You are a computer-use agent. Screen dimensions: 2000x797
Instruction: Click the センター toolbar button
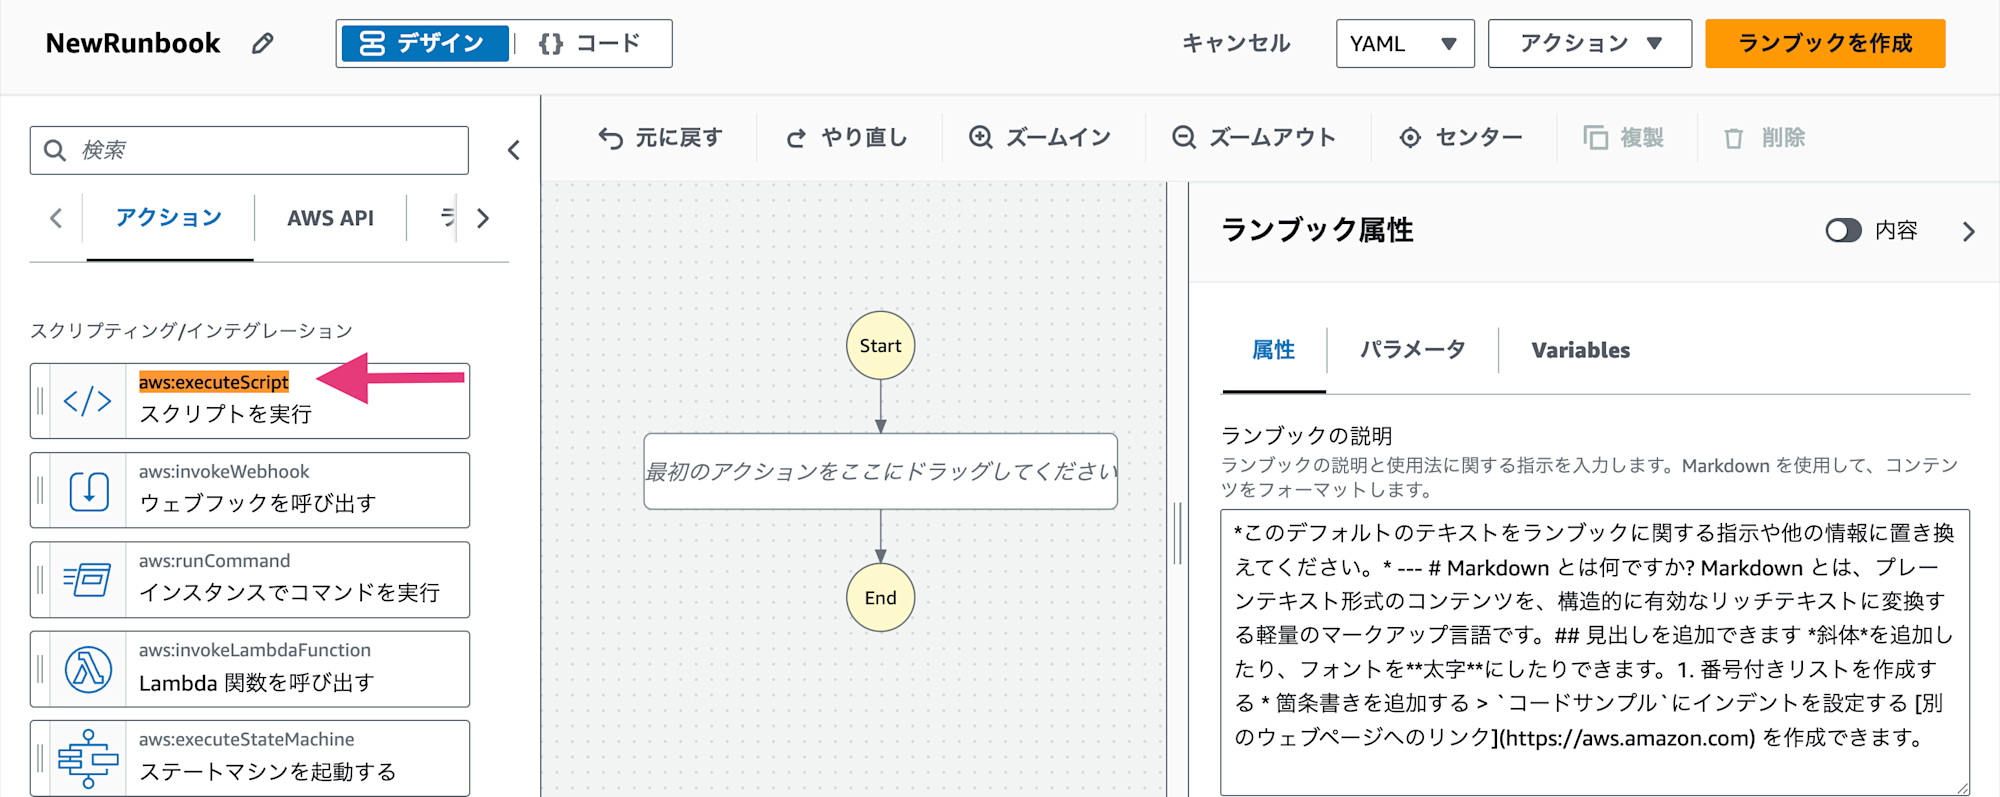pyautogui.click(x=1461, y=137)
